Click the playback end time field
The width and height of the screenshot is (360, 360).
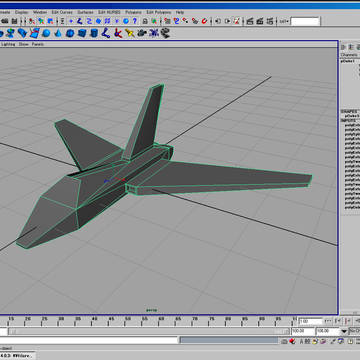303,331
